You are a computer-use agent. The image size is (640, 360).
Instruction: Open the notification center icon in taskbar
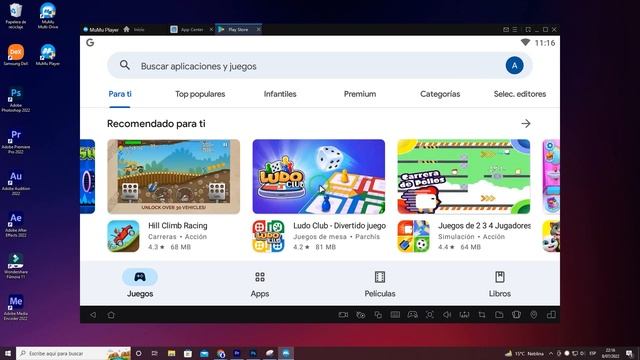(629, 353)
